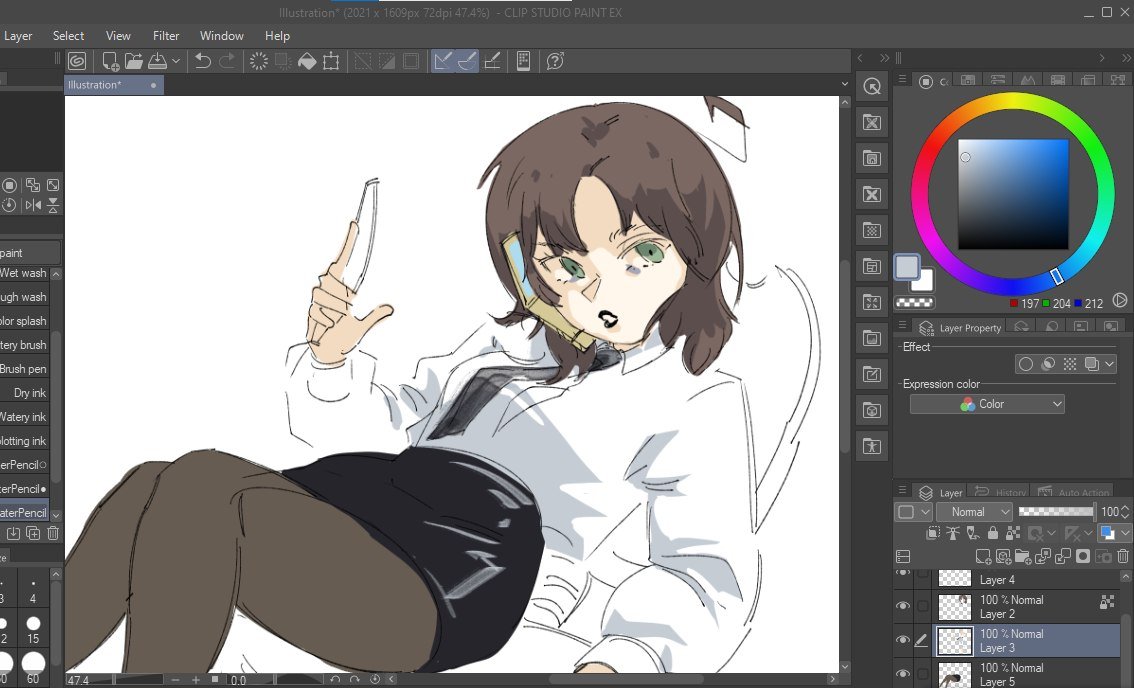Select the Wet wash sub tool
1134x688 pixels.
pyautogui.click(x=25, y=273)
